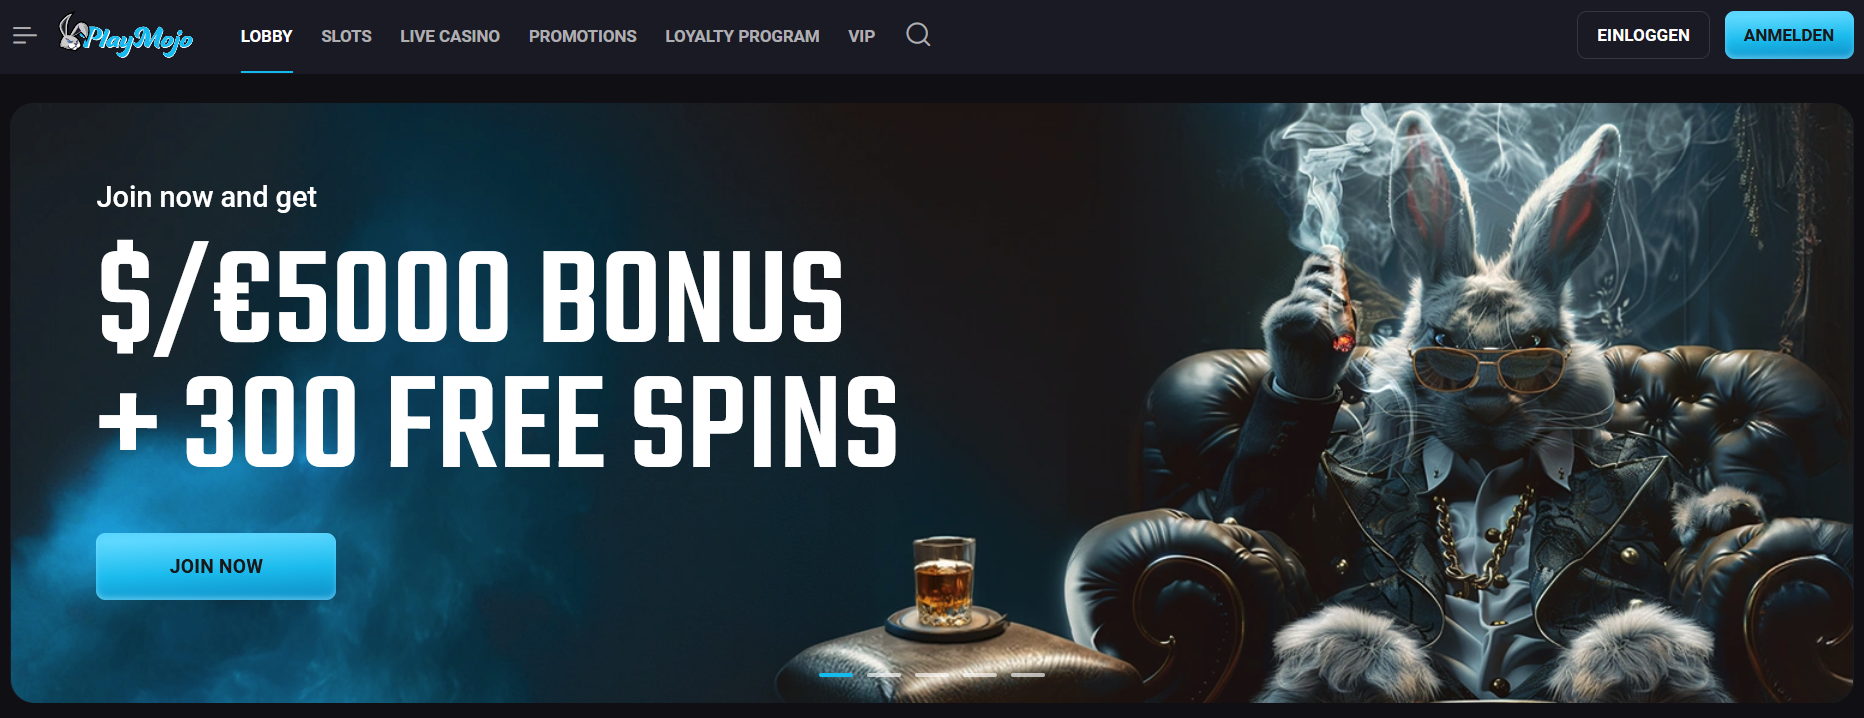The height and width of the screenshot is (718, 1864).
Task: Click the $/€5000 Bonus headline text
Action: (471, 296)
